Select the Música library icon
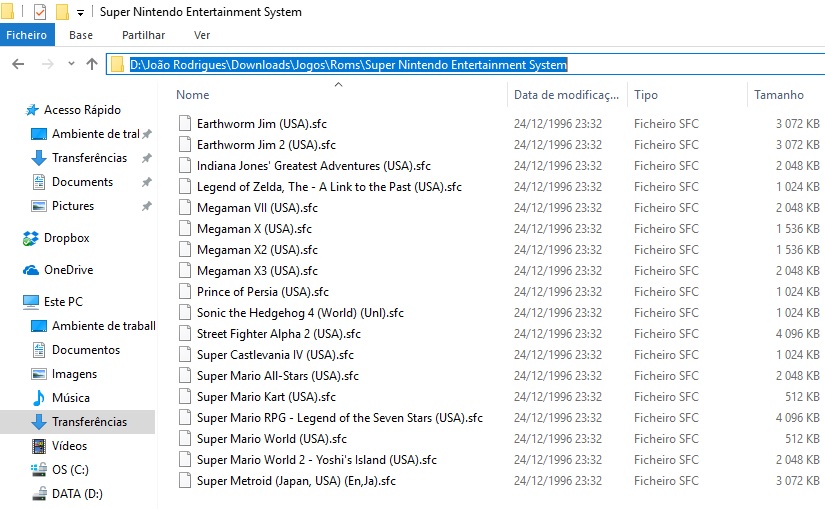 pos(38,398)
